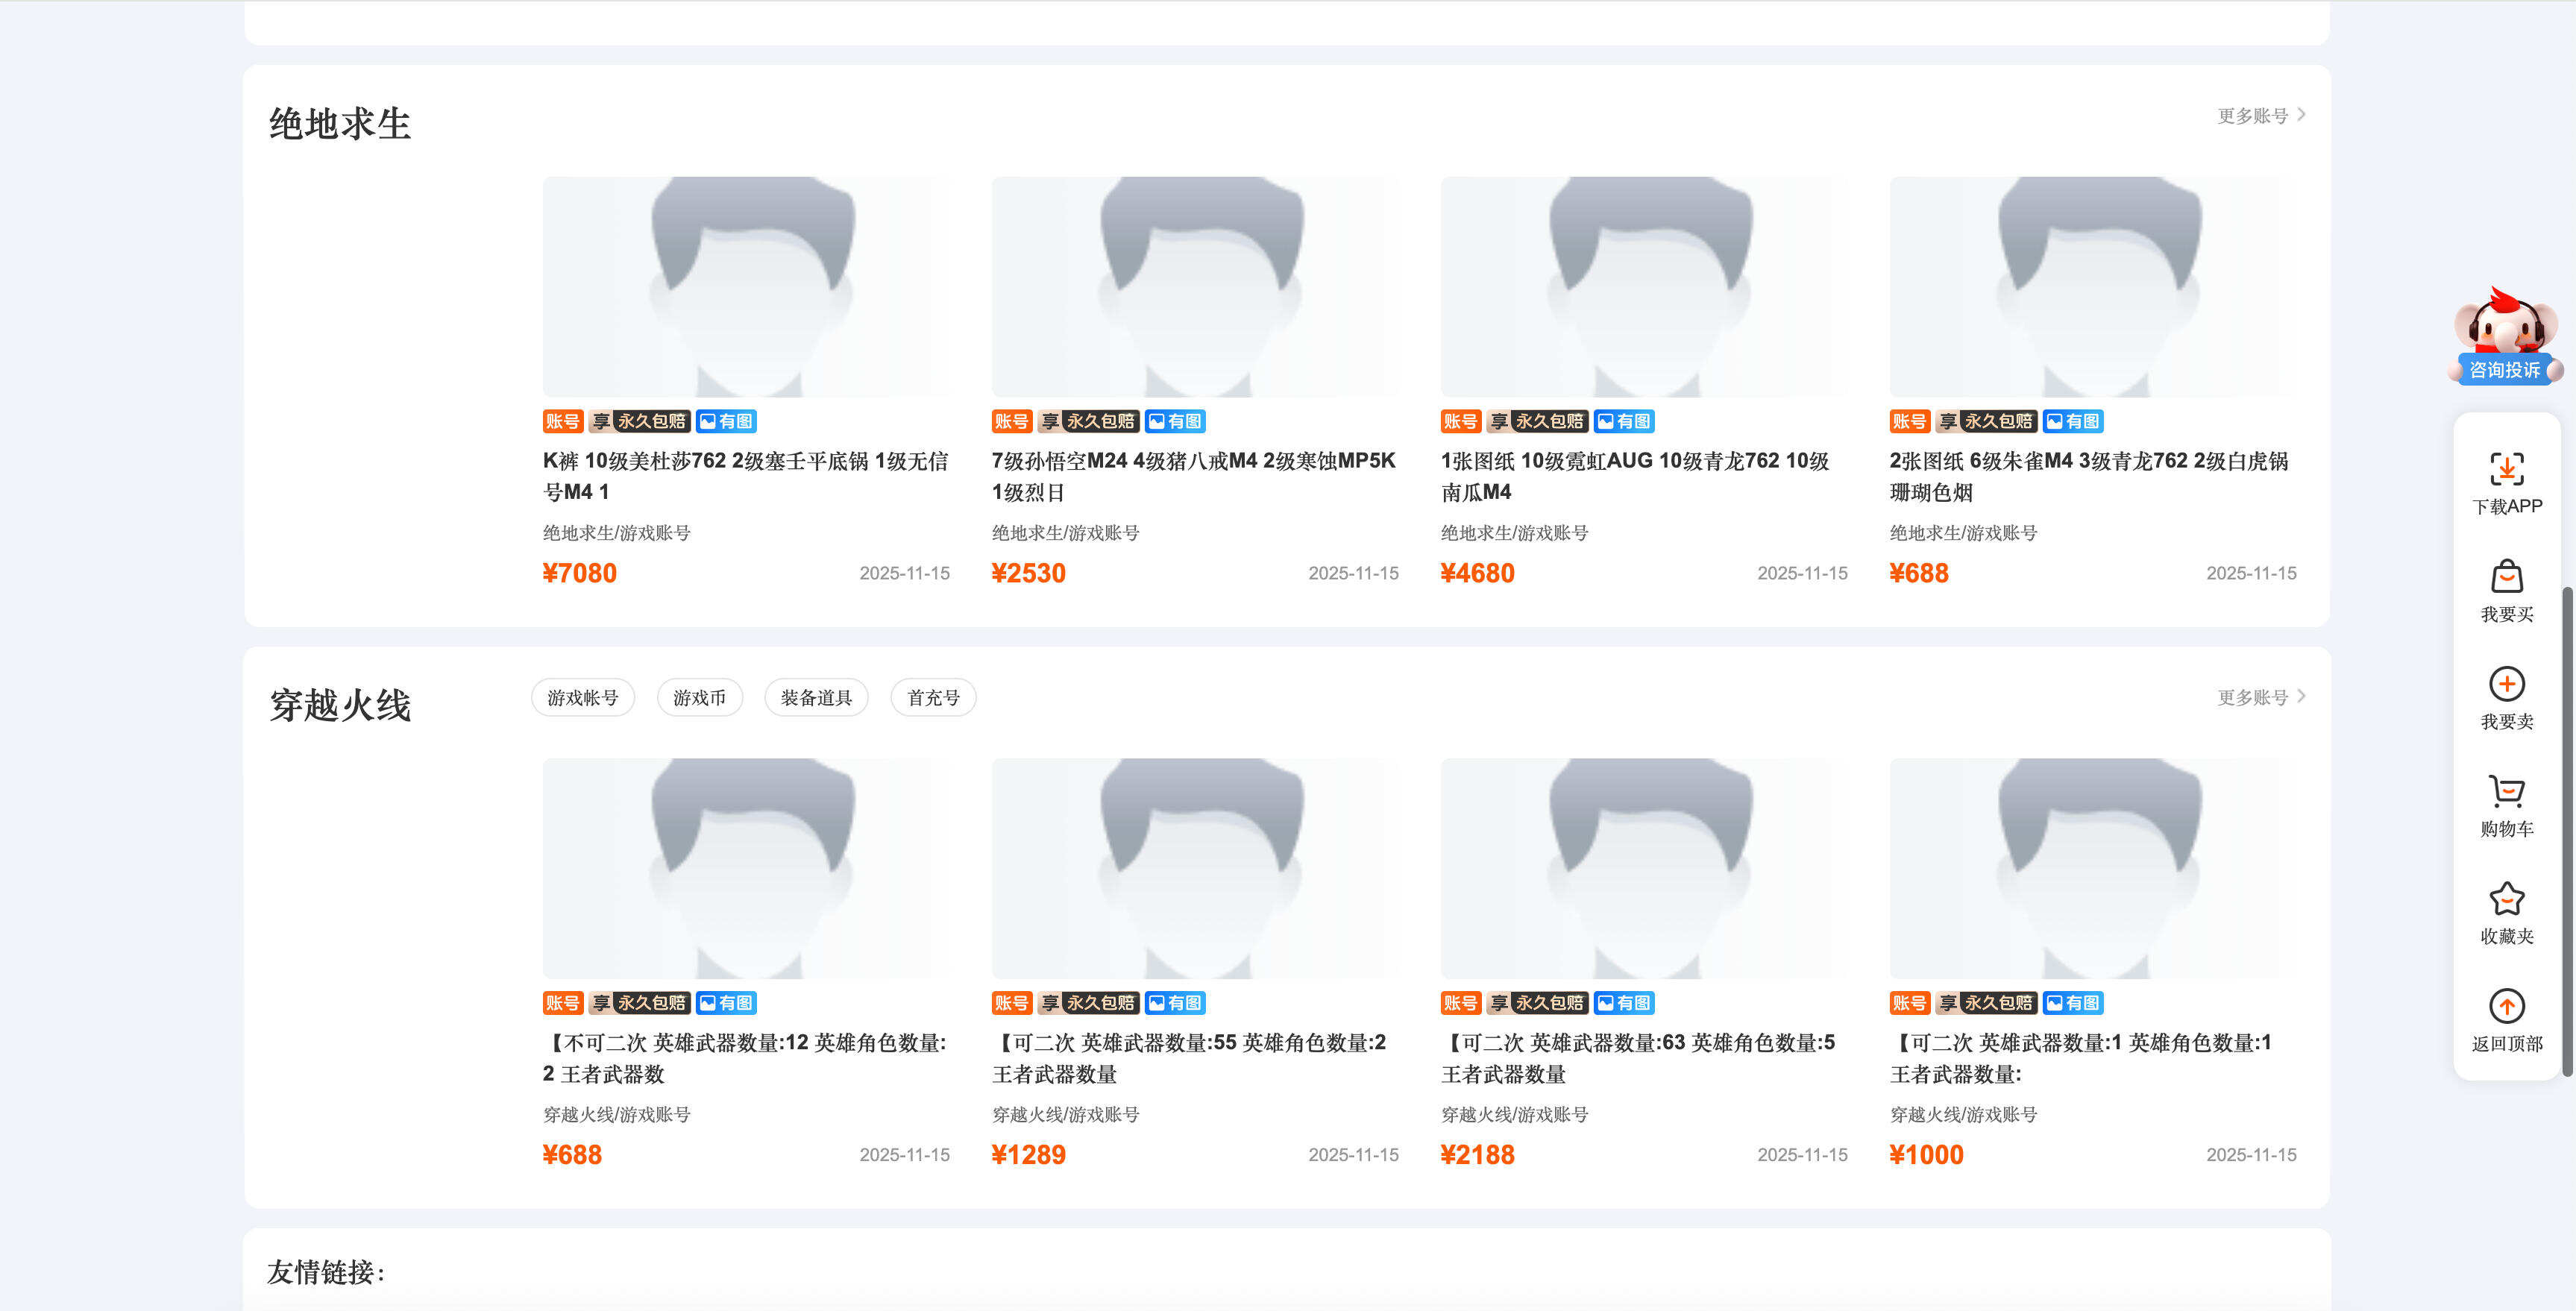Image resolution: width=2576 pixels, height=1311 pixels.
Task: Click the 账号 badge on the ¥688 穿越火线 listing
Action: [564, 1002]
